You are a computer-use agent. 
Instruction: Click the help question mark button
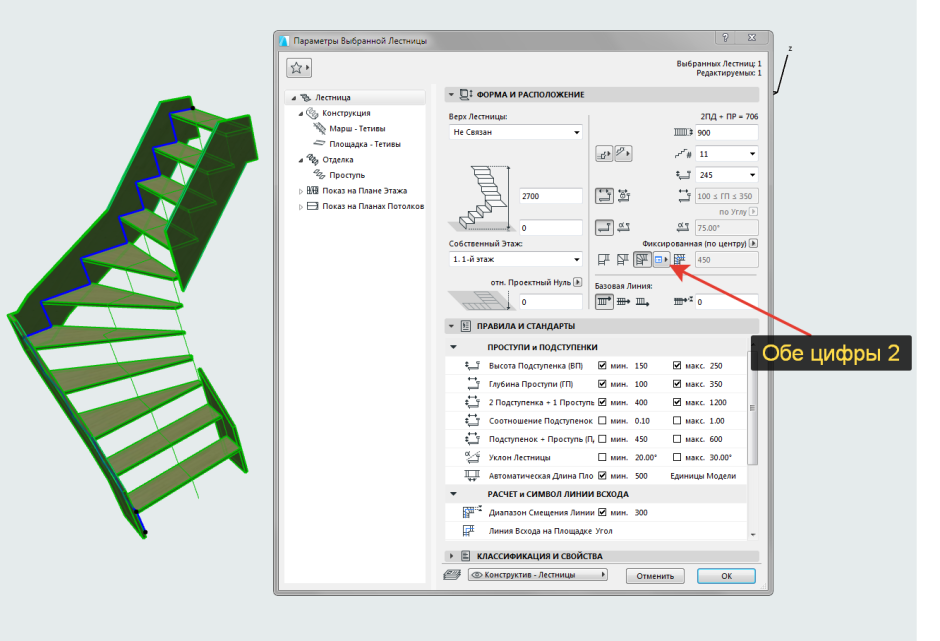pyautogui.click(x=725, y=37)
